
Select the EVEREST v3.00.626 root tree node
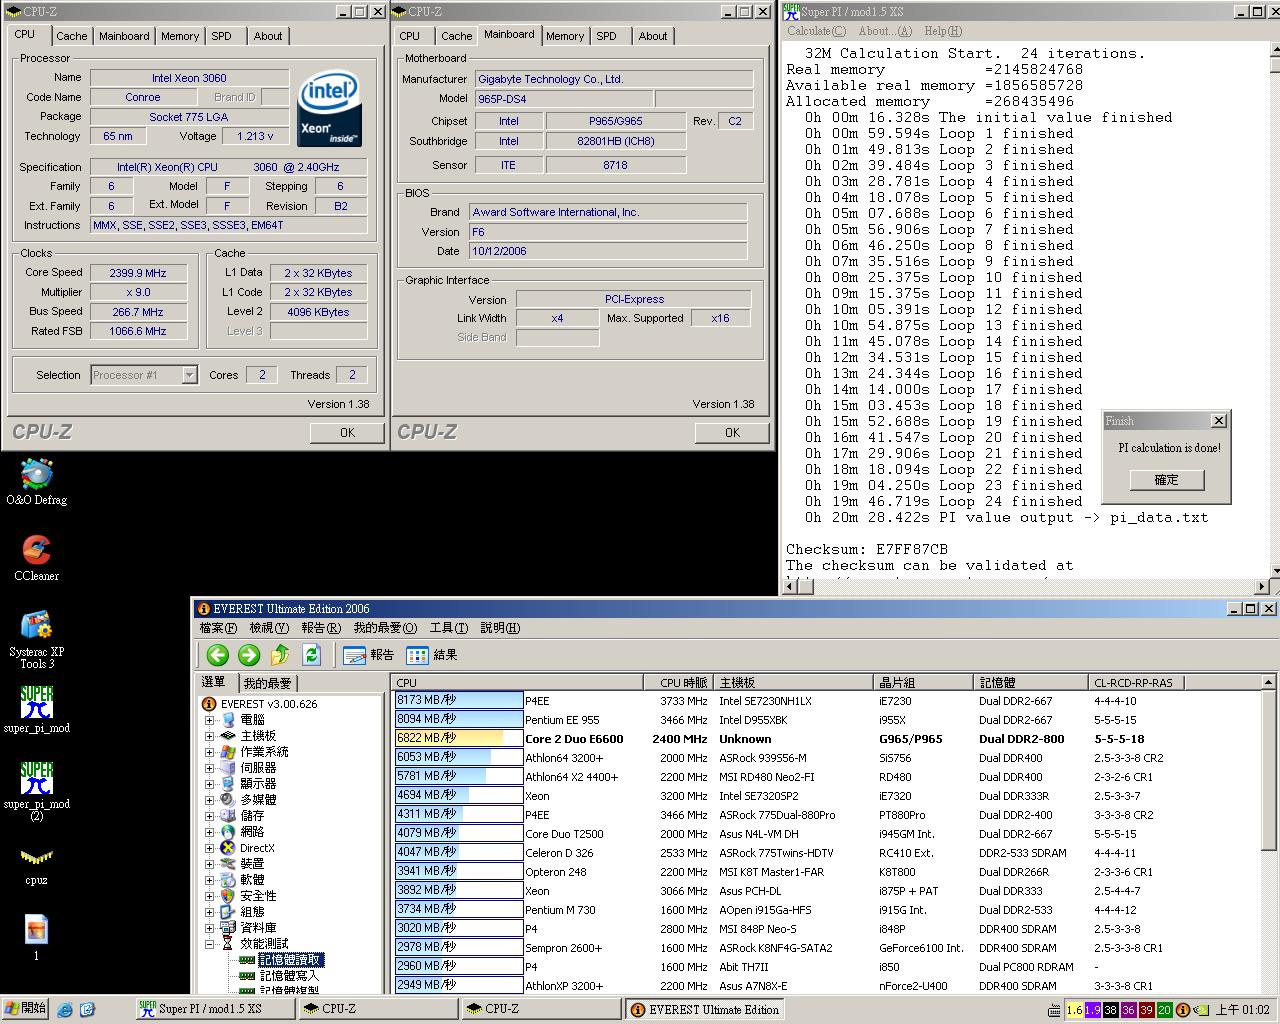click(259, 704)
